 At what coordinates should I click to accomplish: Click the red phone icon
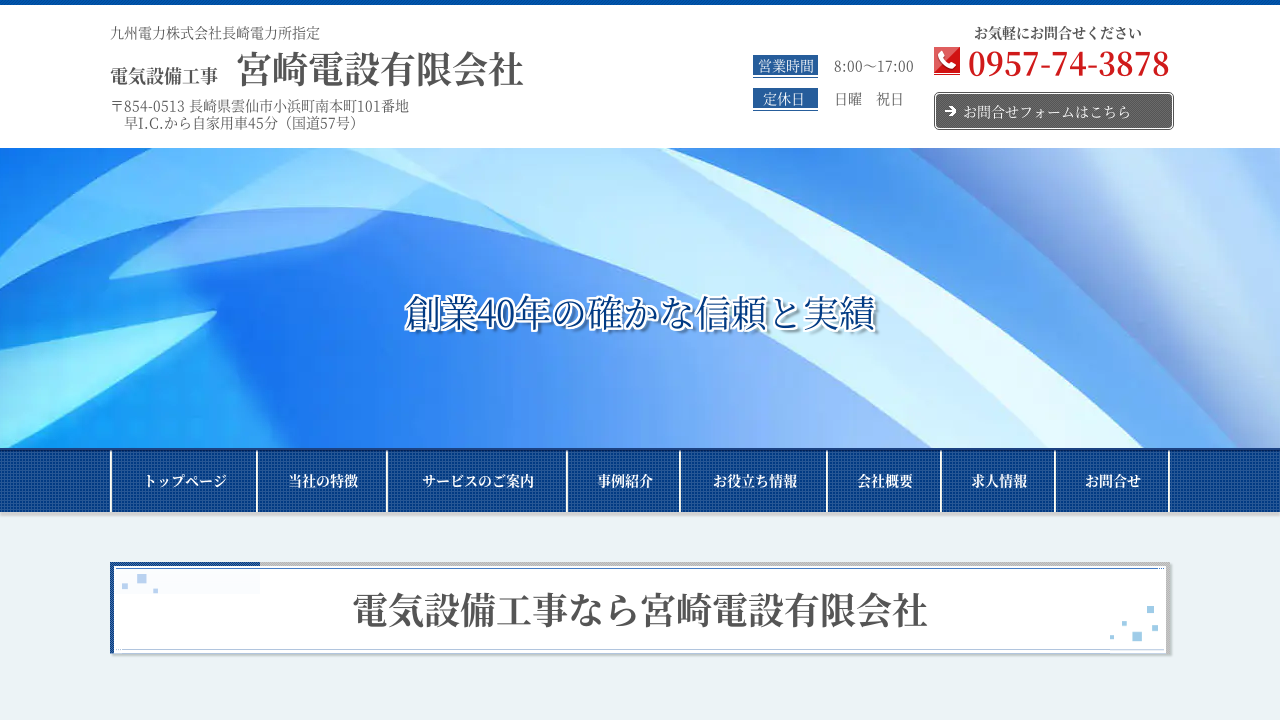[947, 61]
